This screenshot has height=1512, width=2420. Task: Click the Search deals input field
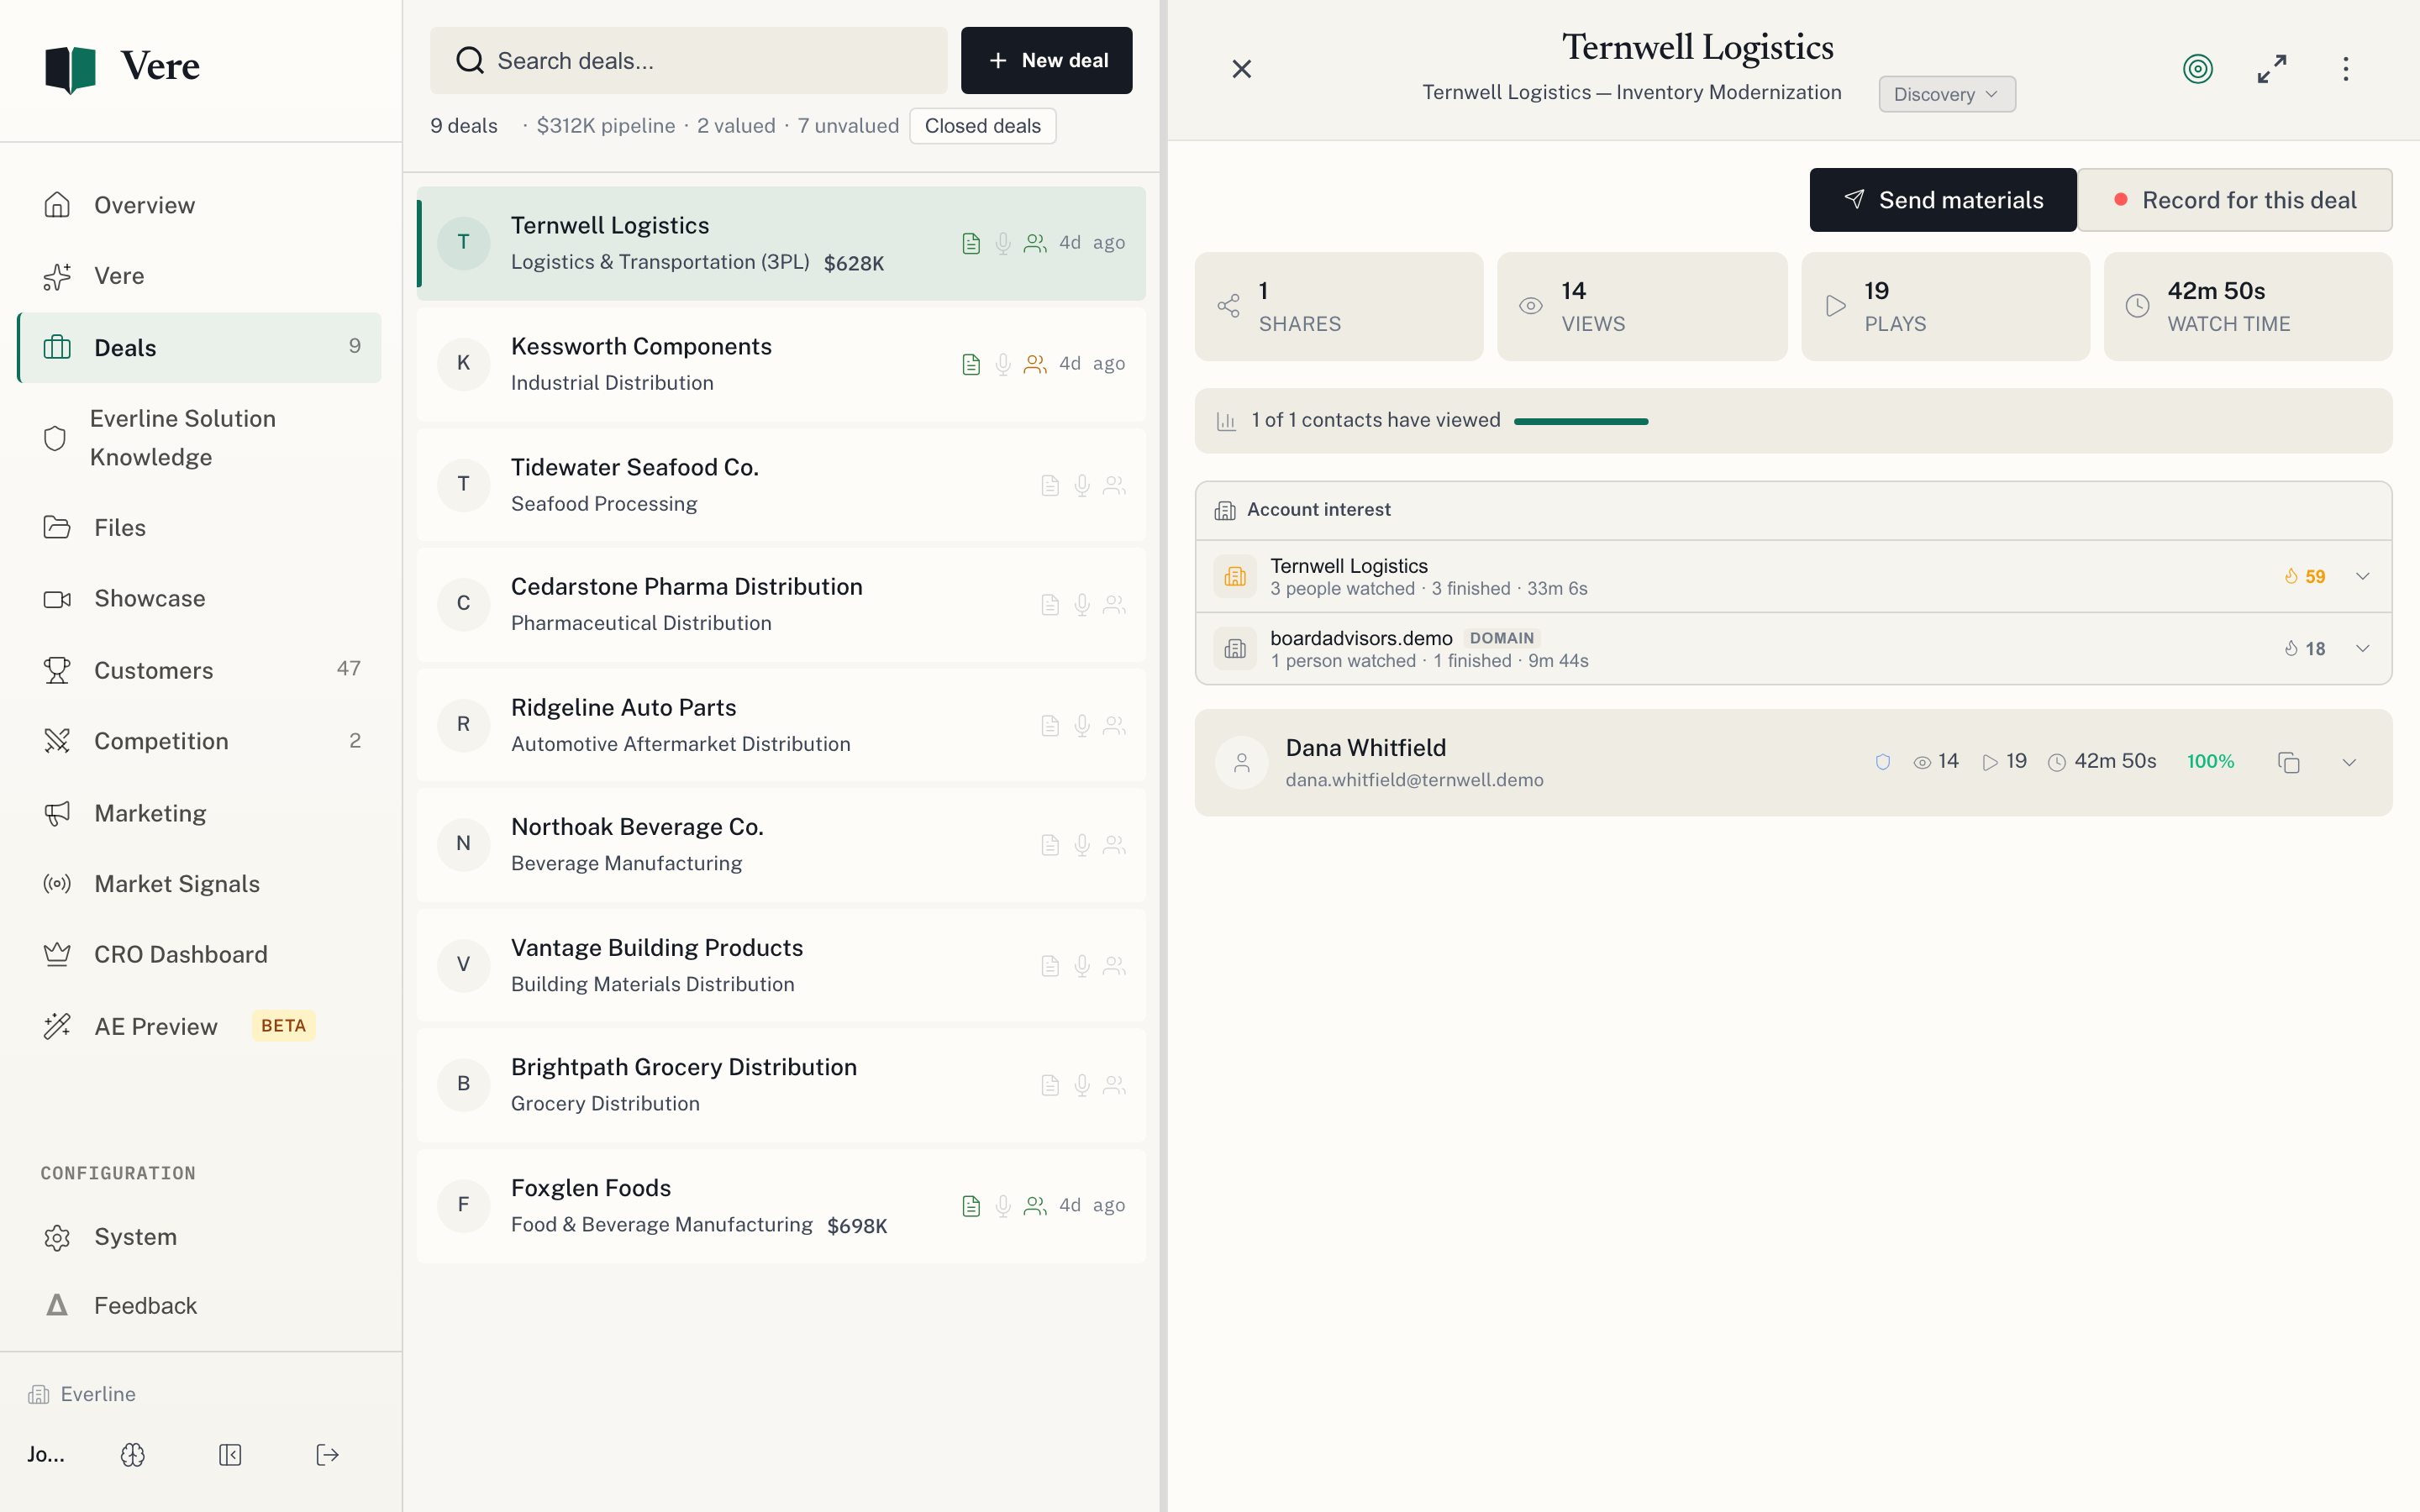click(688, 61)
